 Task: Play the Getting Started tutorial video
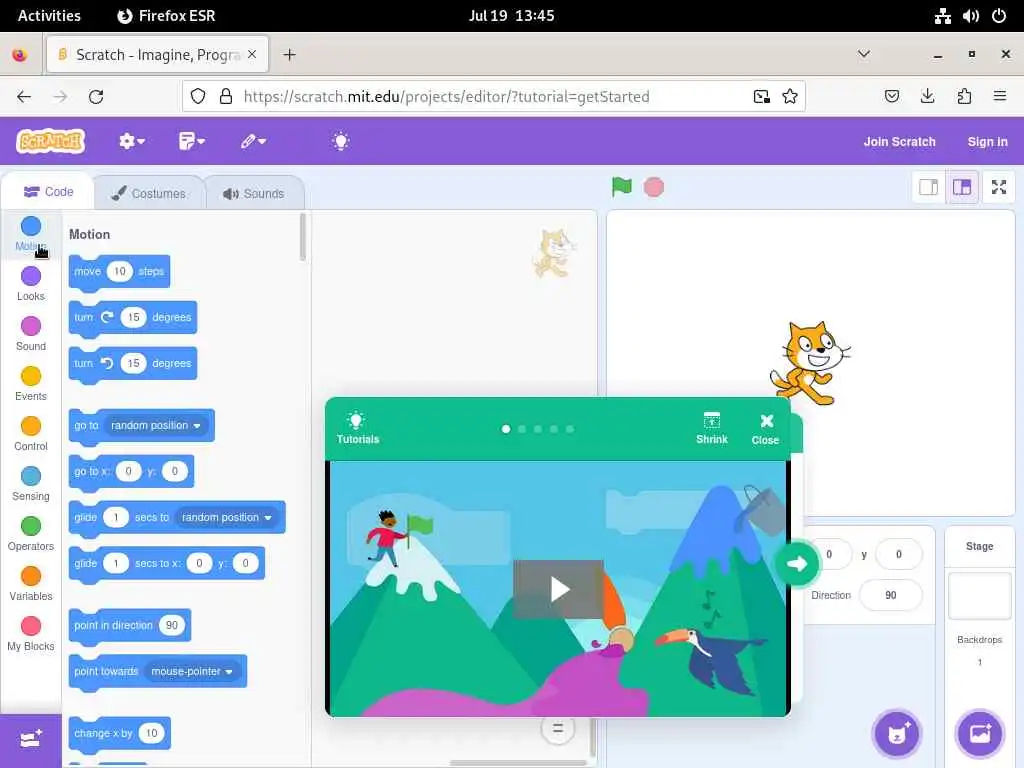(x=558, y=589)
